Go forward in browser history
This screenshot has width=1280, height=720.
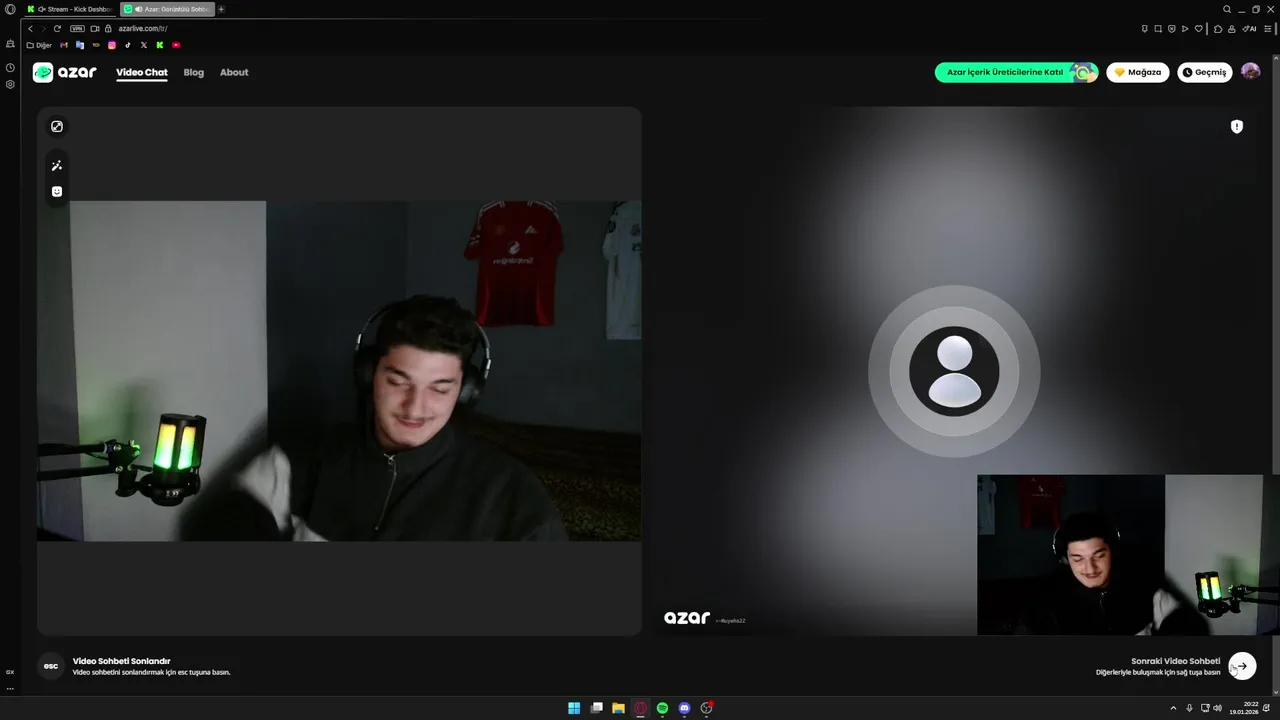point(43,29)
